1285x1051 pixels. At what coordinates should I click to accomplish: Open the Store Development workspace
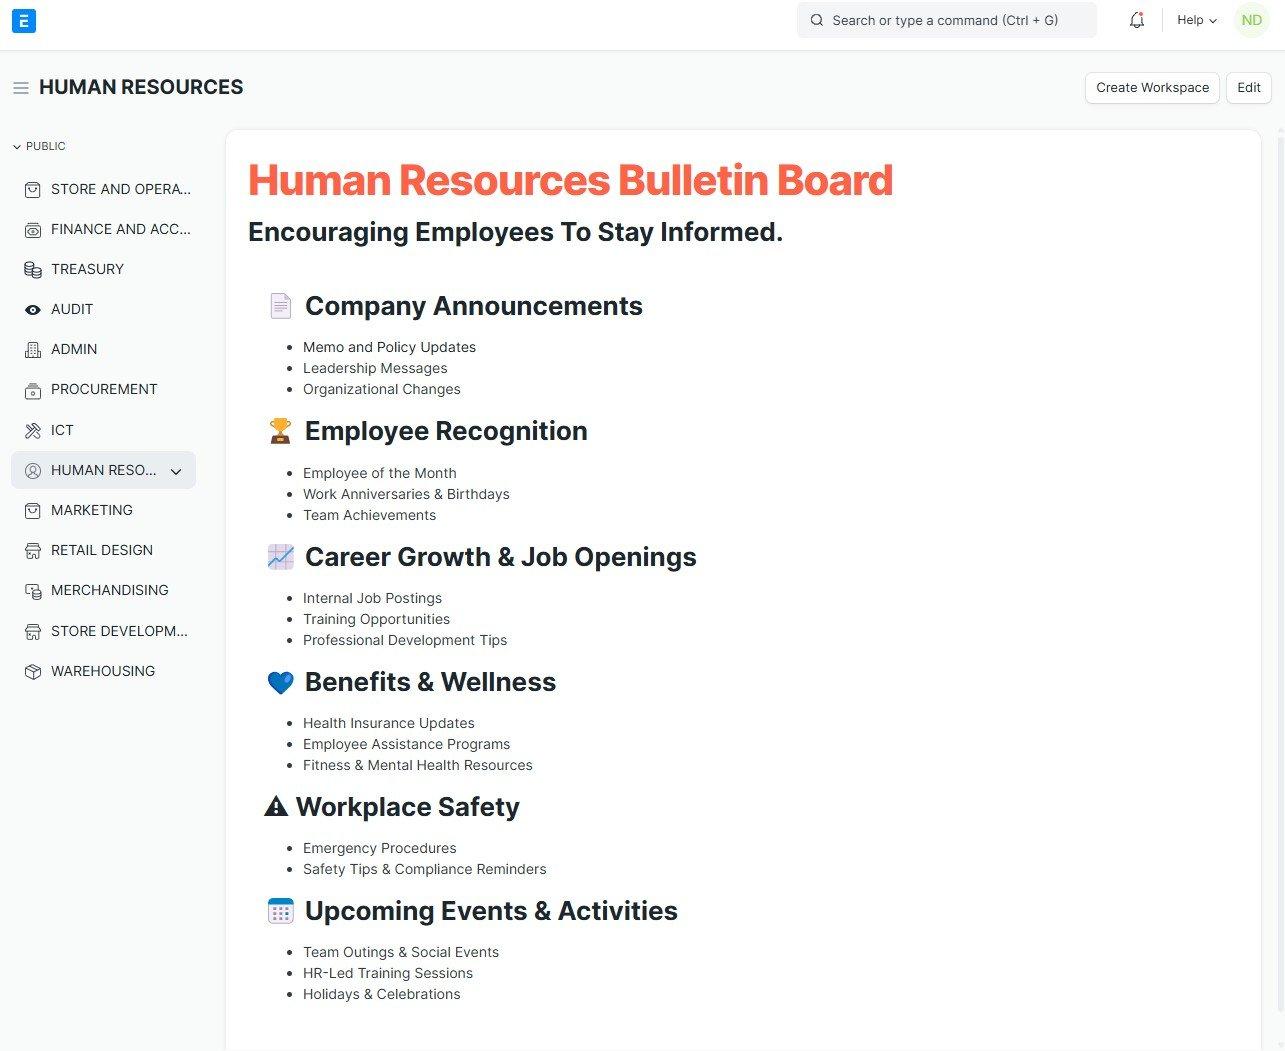coord(119,631)
